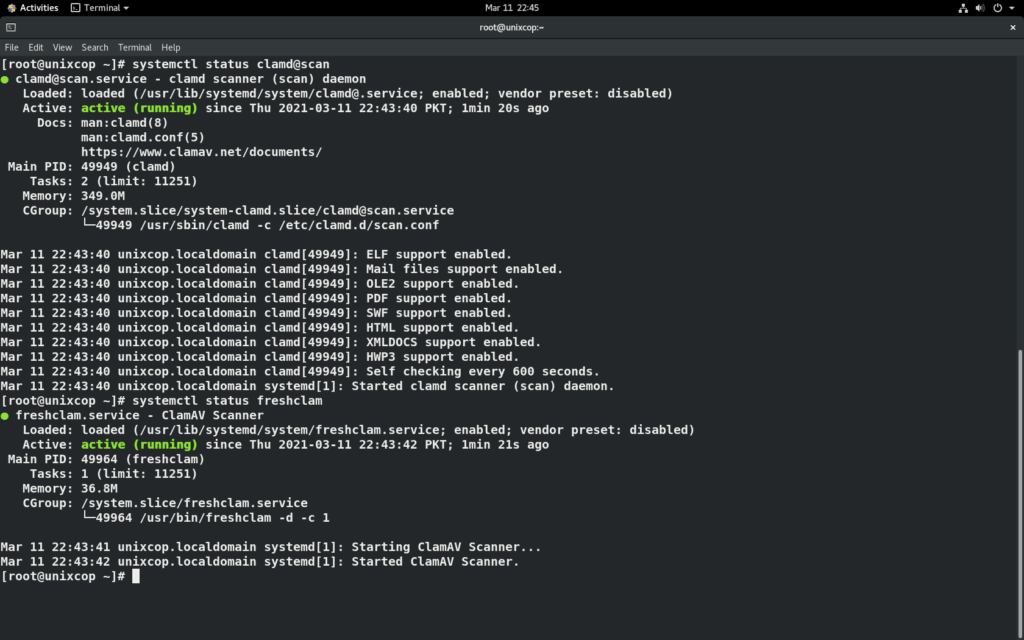Click the volume speaker icon
Image resolution: width=1024 pixels, height=640 pixels.
click(x=980, y=8)
